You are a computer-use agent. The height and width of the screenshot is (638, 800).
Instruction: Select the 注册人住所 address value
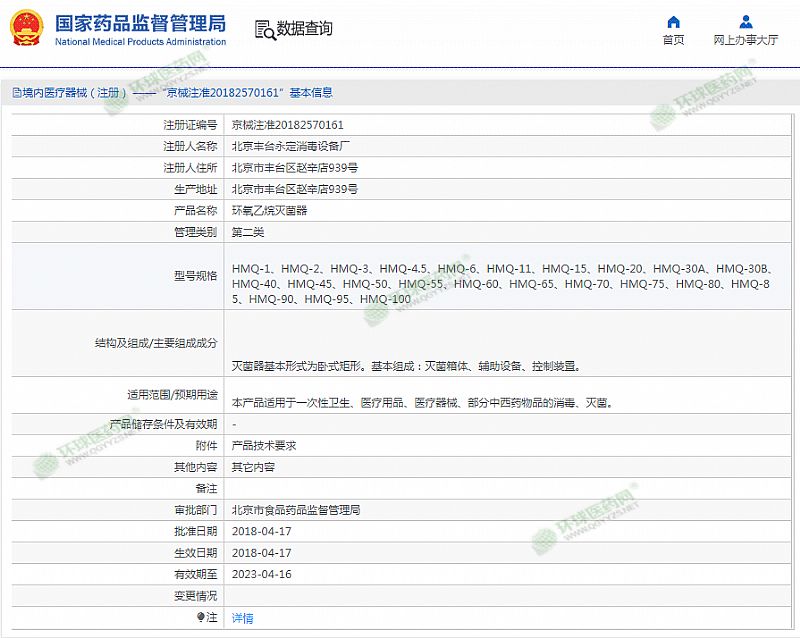295,168
